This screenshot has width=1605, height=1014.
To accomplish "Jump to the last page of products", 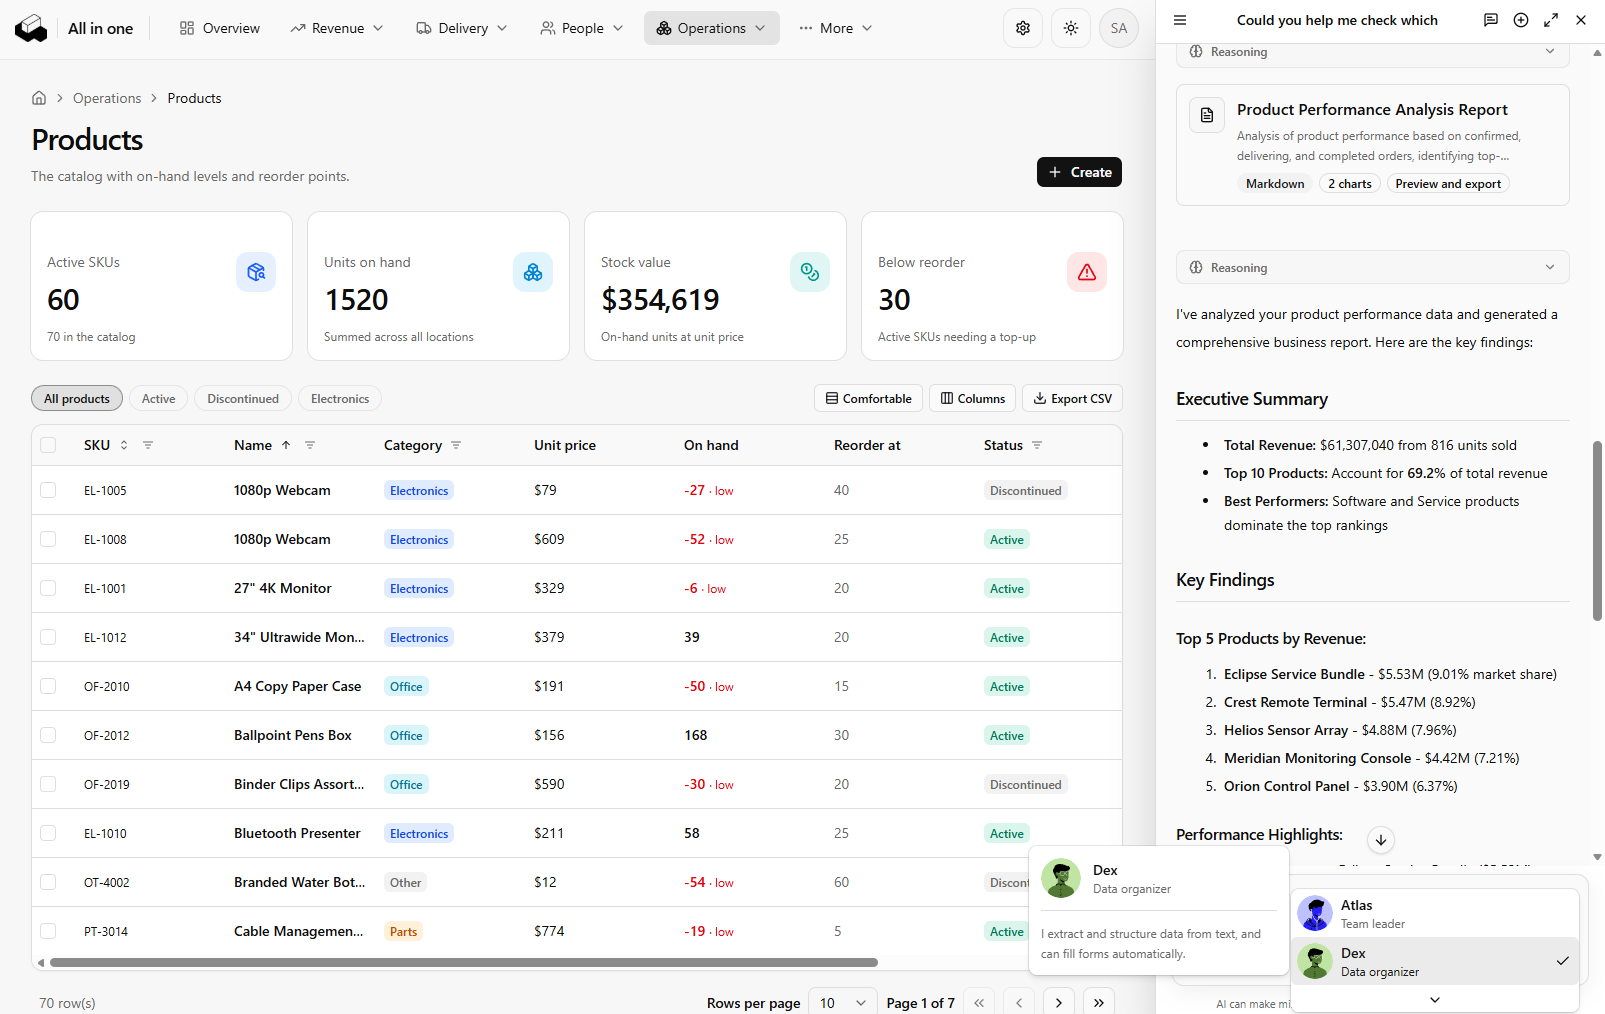I will (1099, 1003).
